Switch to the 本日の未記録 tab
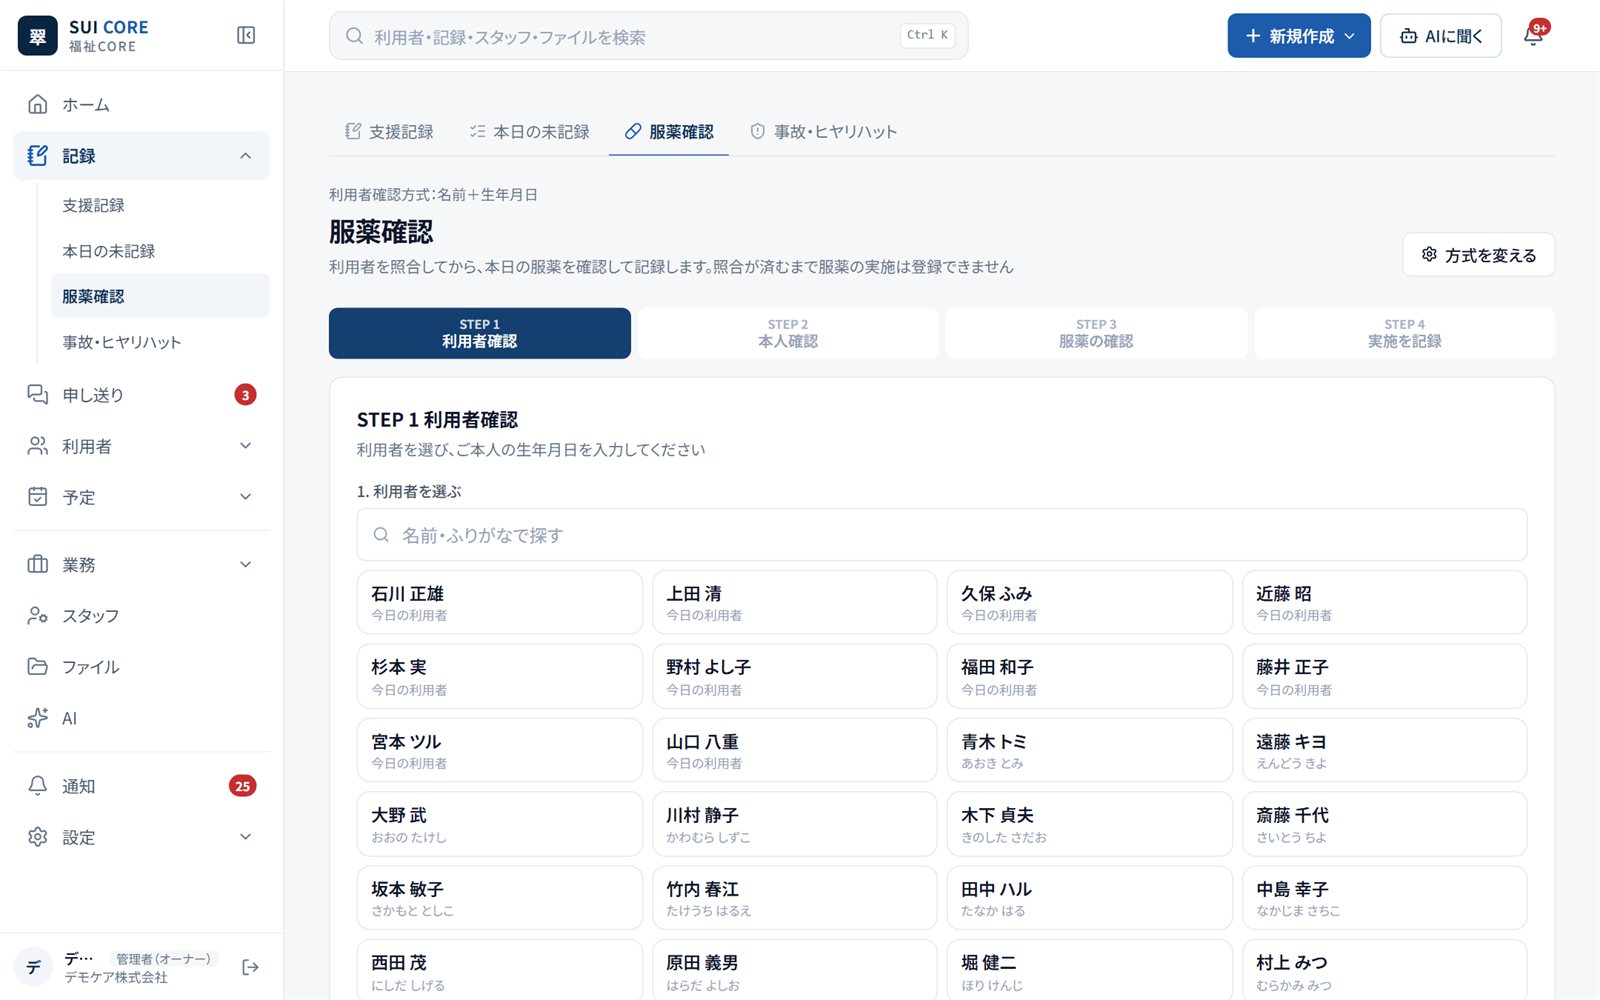The height and width of the screenshot is (1000, 1600). pyautogui.click(x=529, y=132)
